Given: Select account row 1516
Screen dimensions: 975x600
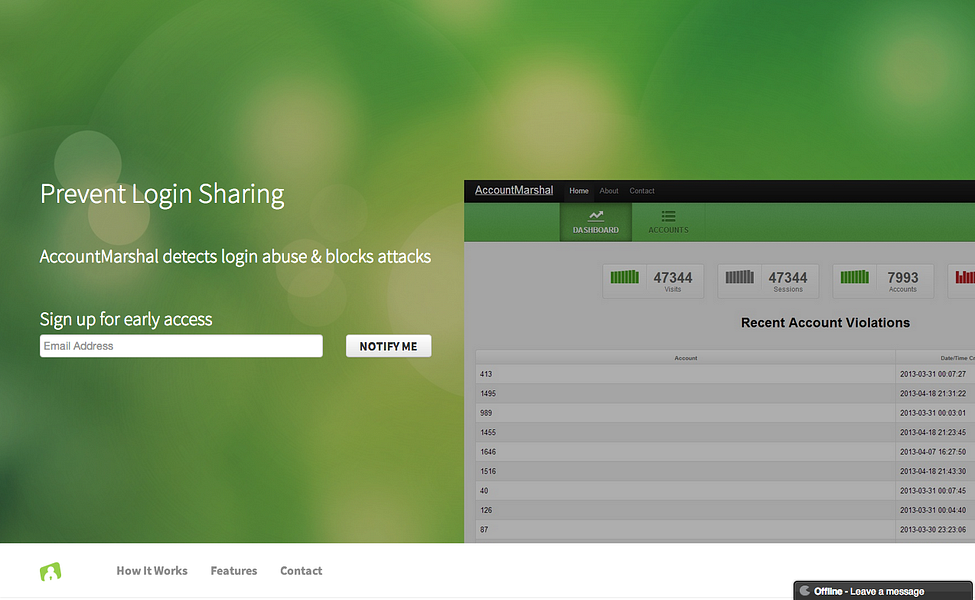Looking at the screenshot, I should [x=685, y=471].
